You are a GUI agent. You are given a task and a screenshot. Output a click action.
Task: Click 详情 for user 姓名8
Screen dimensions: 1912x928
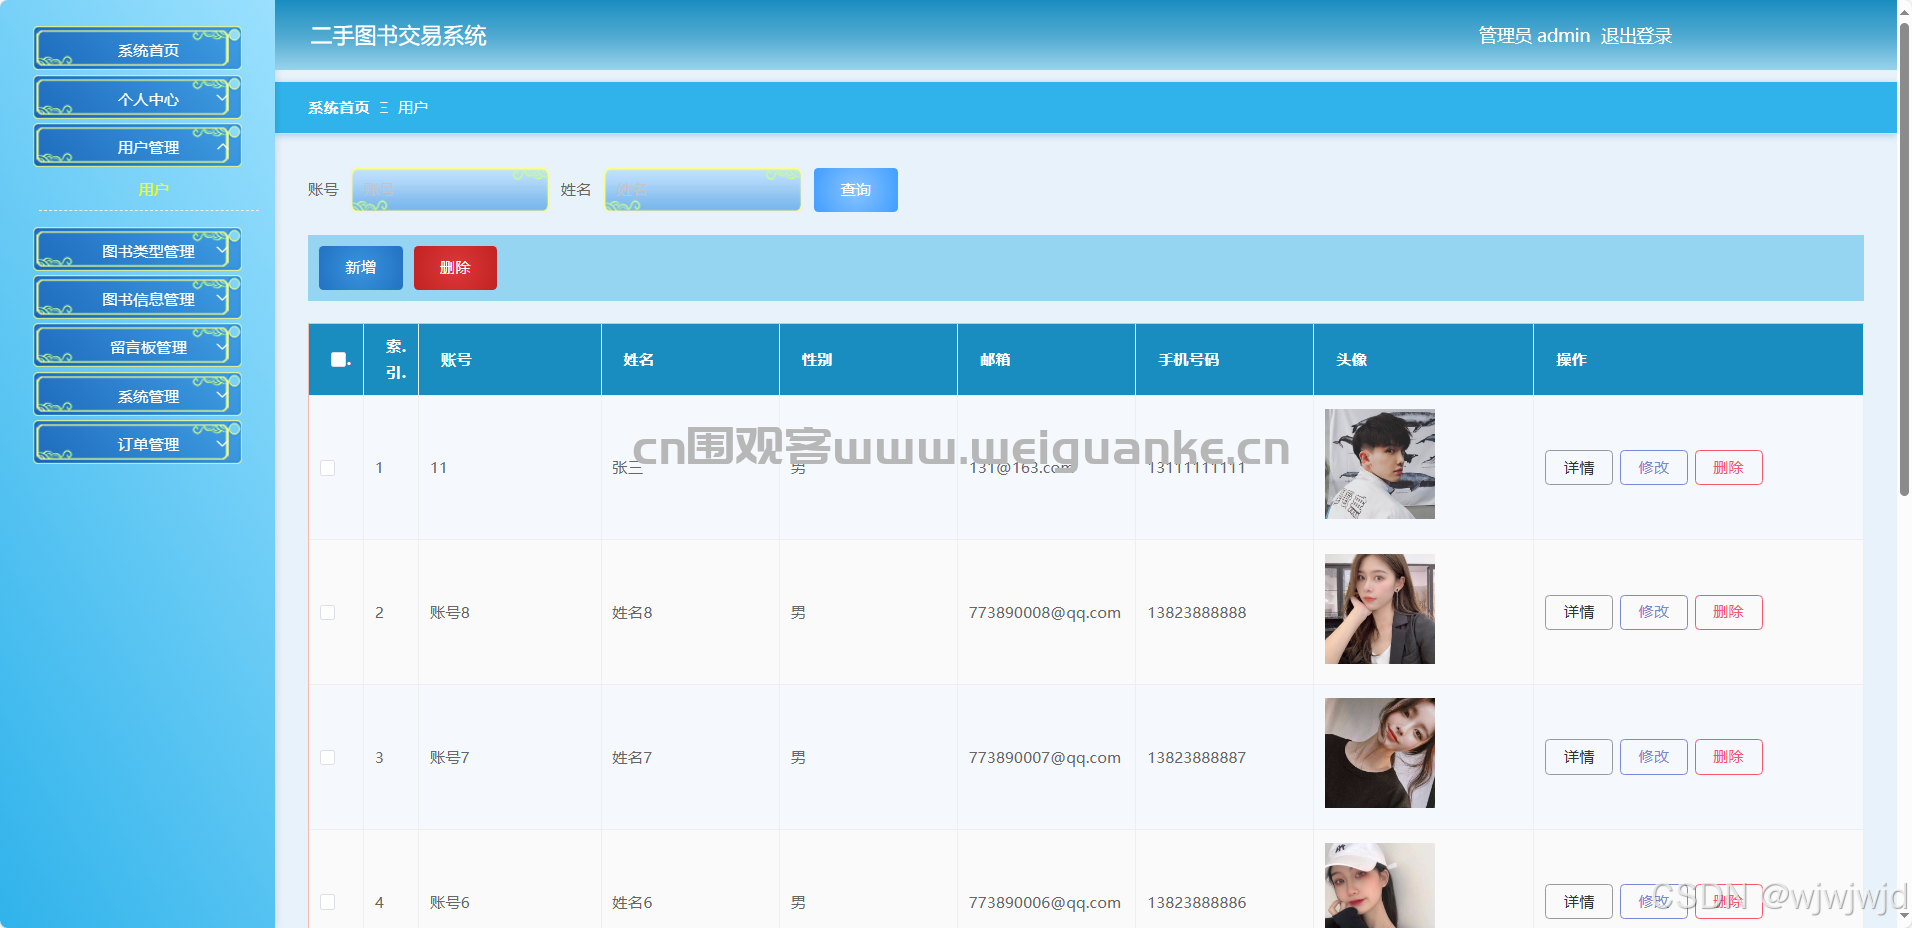tap(1579, 612)
